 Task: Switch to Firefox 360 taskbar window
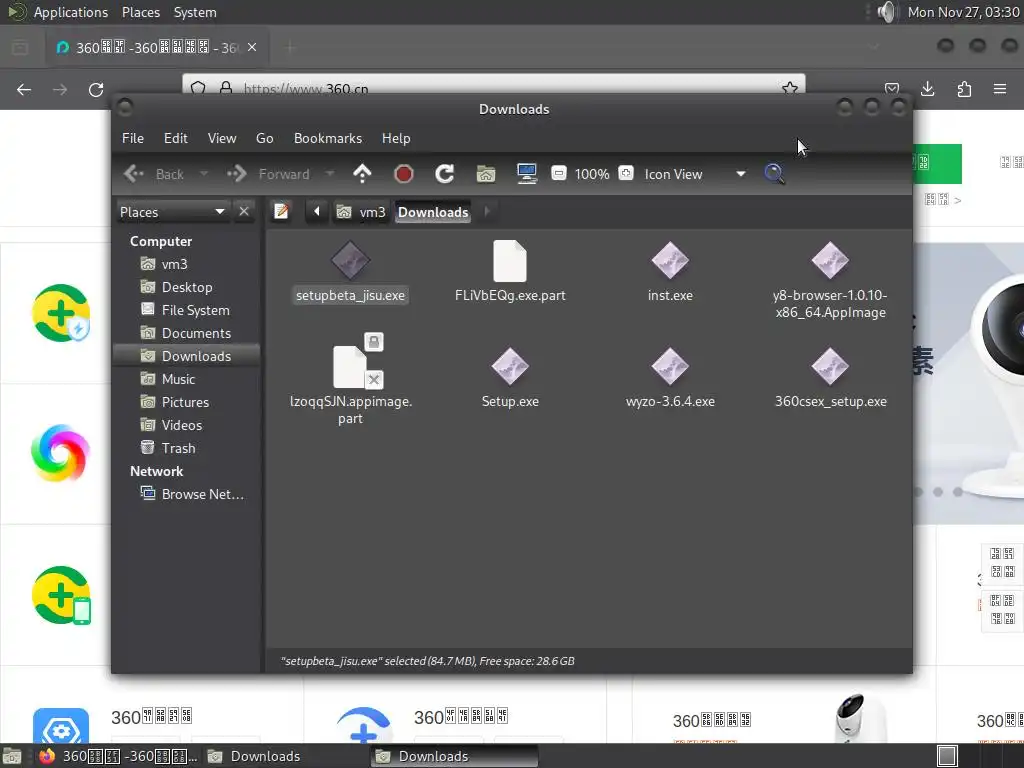(x=118, y=756)
